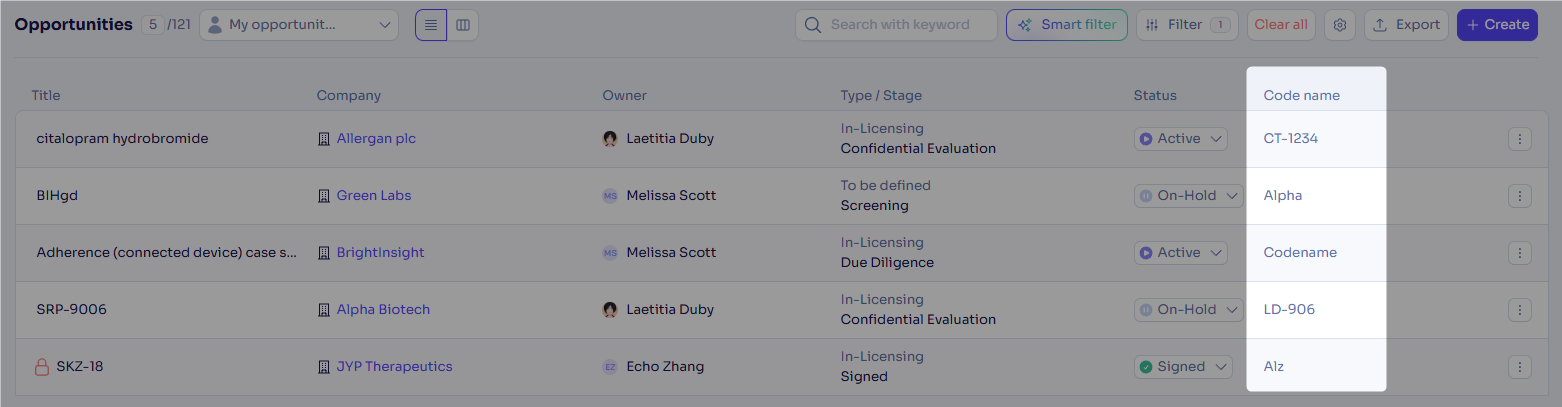
Task: Clear all applied filters
Action: tap(1280, 25)
